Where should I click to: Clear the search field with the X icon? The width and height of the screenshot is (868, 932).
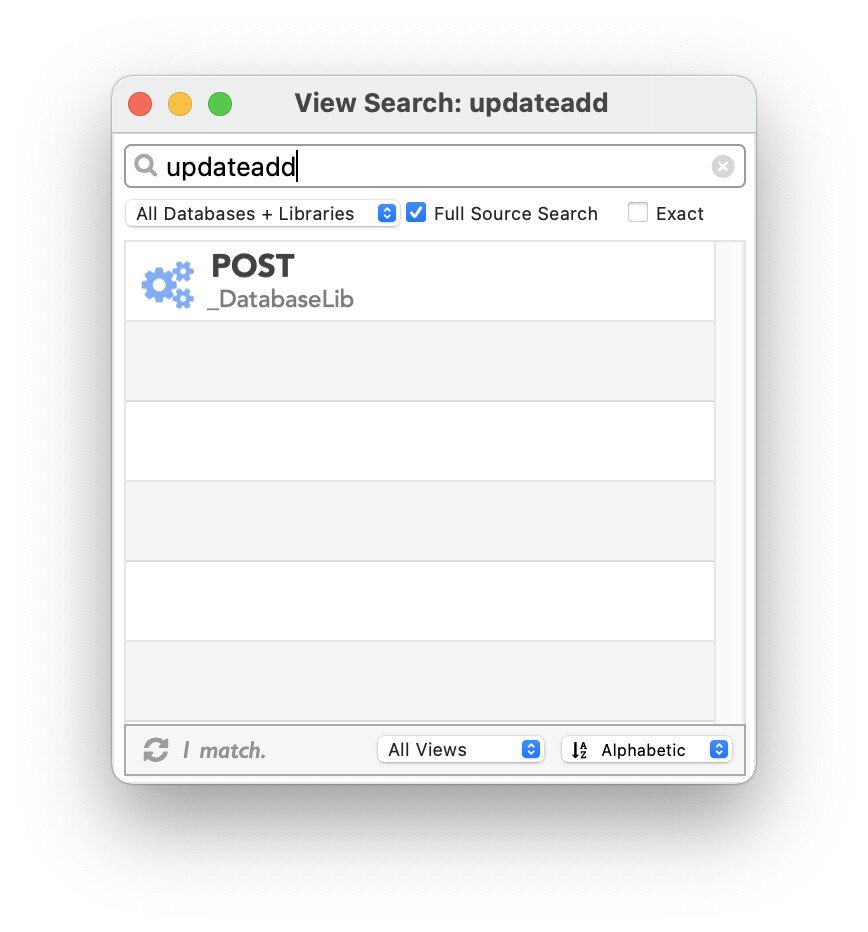coord(723,166)
